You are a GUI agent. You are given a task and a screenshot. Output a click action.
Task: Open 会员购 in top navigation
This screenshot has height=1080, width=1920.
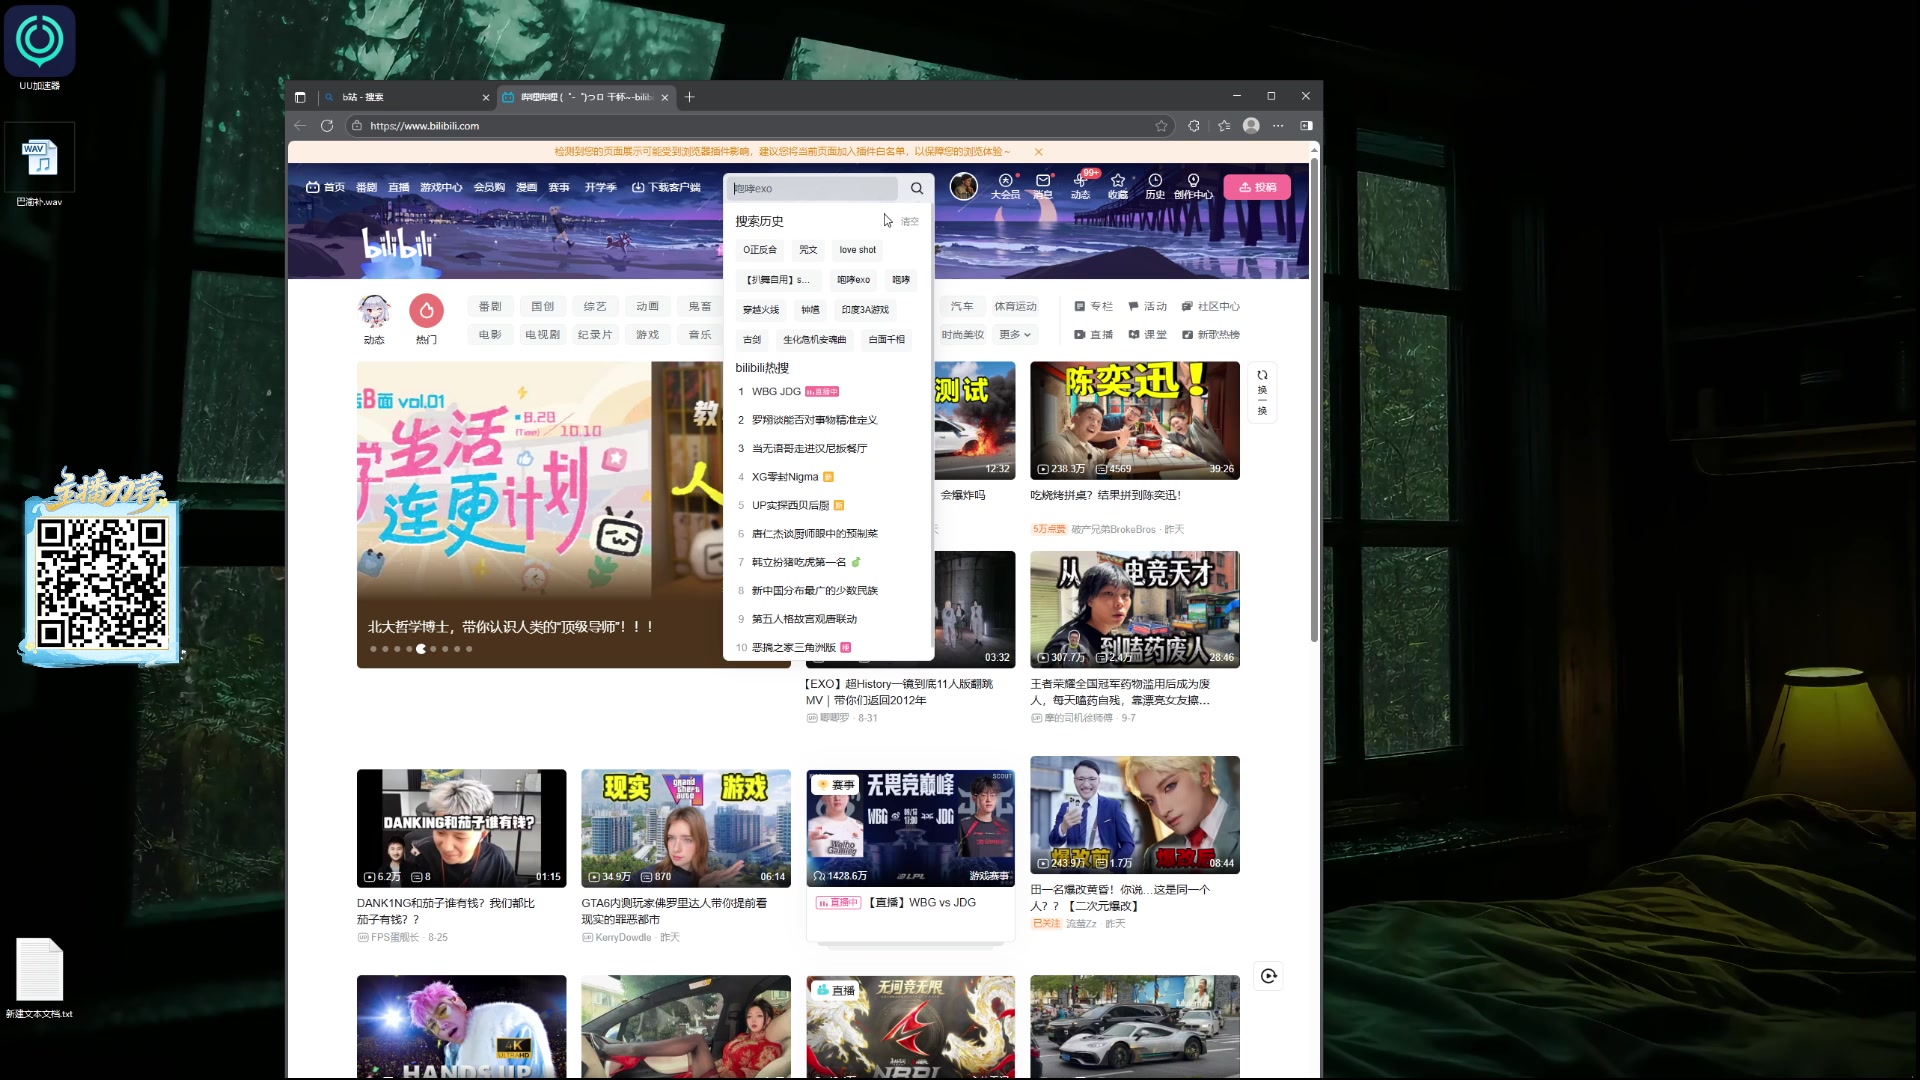pos(489,187)
